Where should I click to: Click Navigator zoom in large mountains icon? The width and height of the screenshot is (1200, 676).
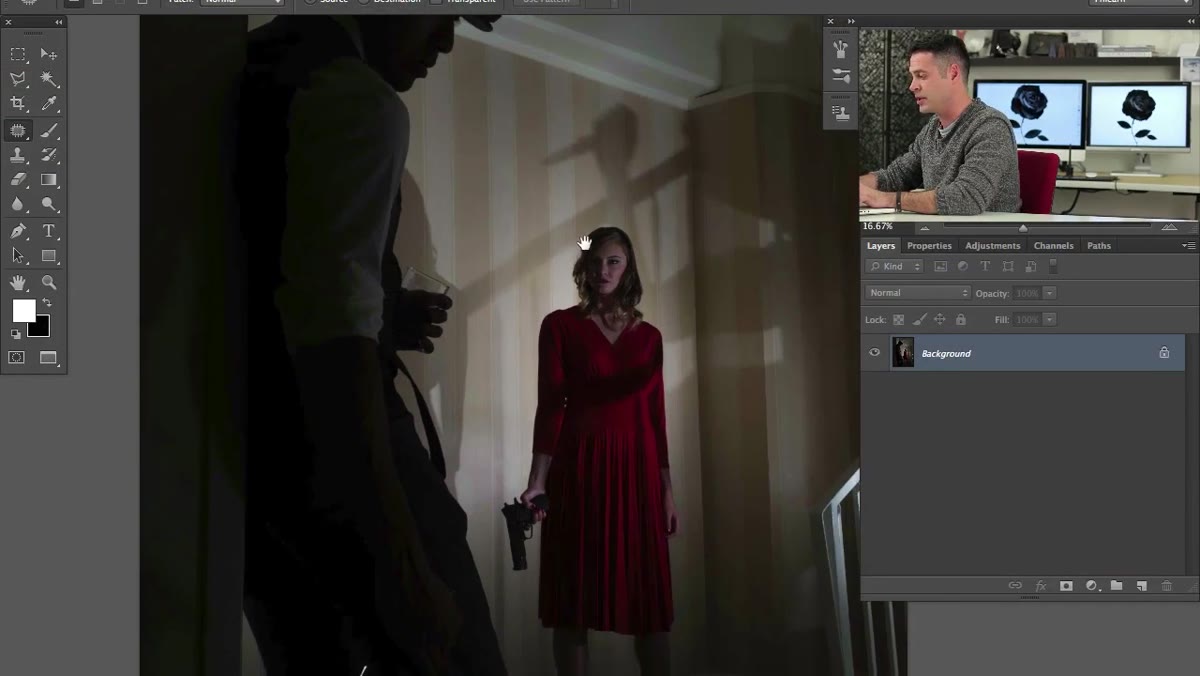1169,227
